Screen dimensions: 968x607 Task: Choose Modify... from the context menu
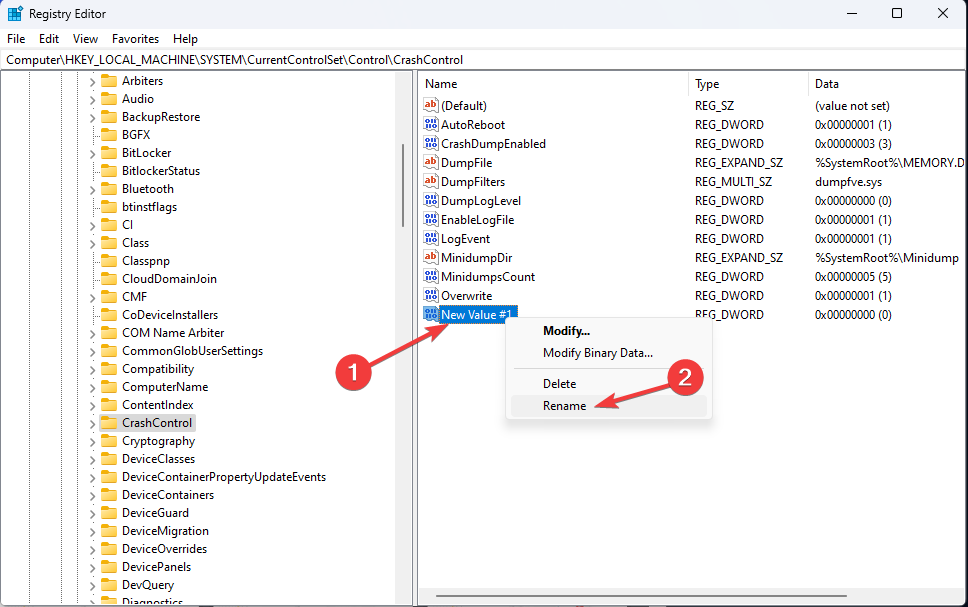(x=609, y=331)
